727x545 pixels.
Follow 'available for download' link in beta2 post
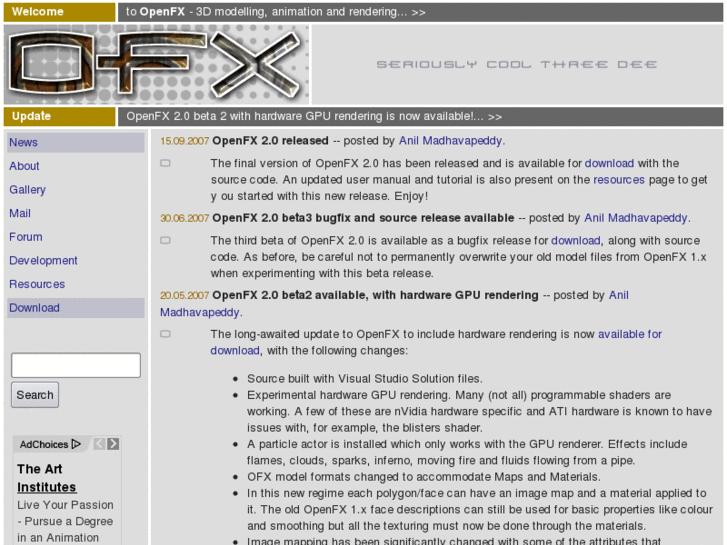point(630,334)
